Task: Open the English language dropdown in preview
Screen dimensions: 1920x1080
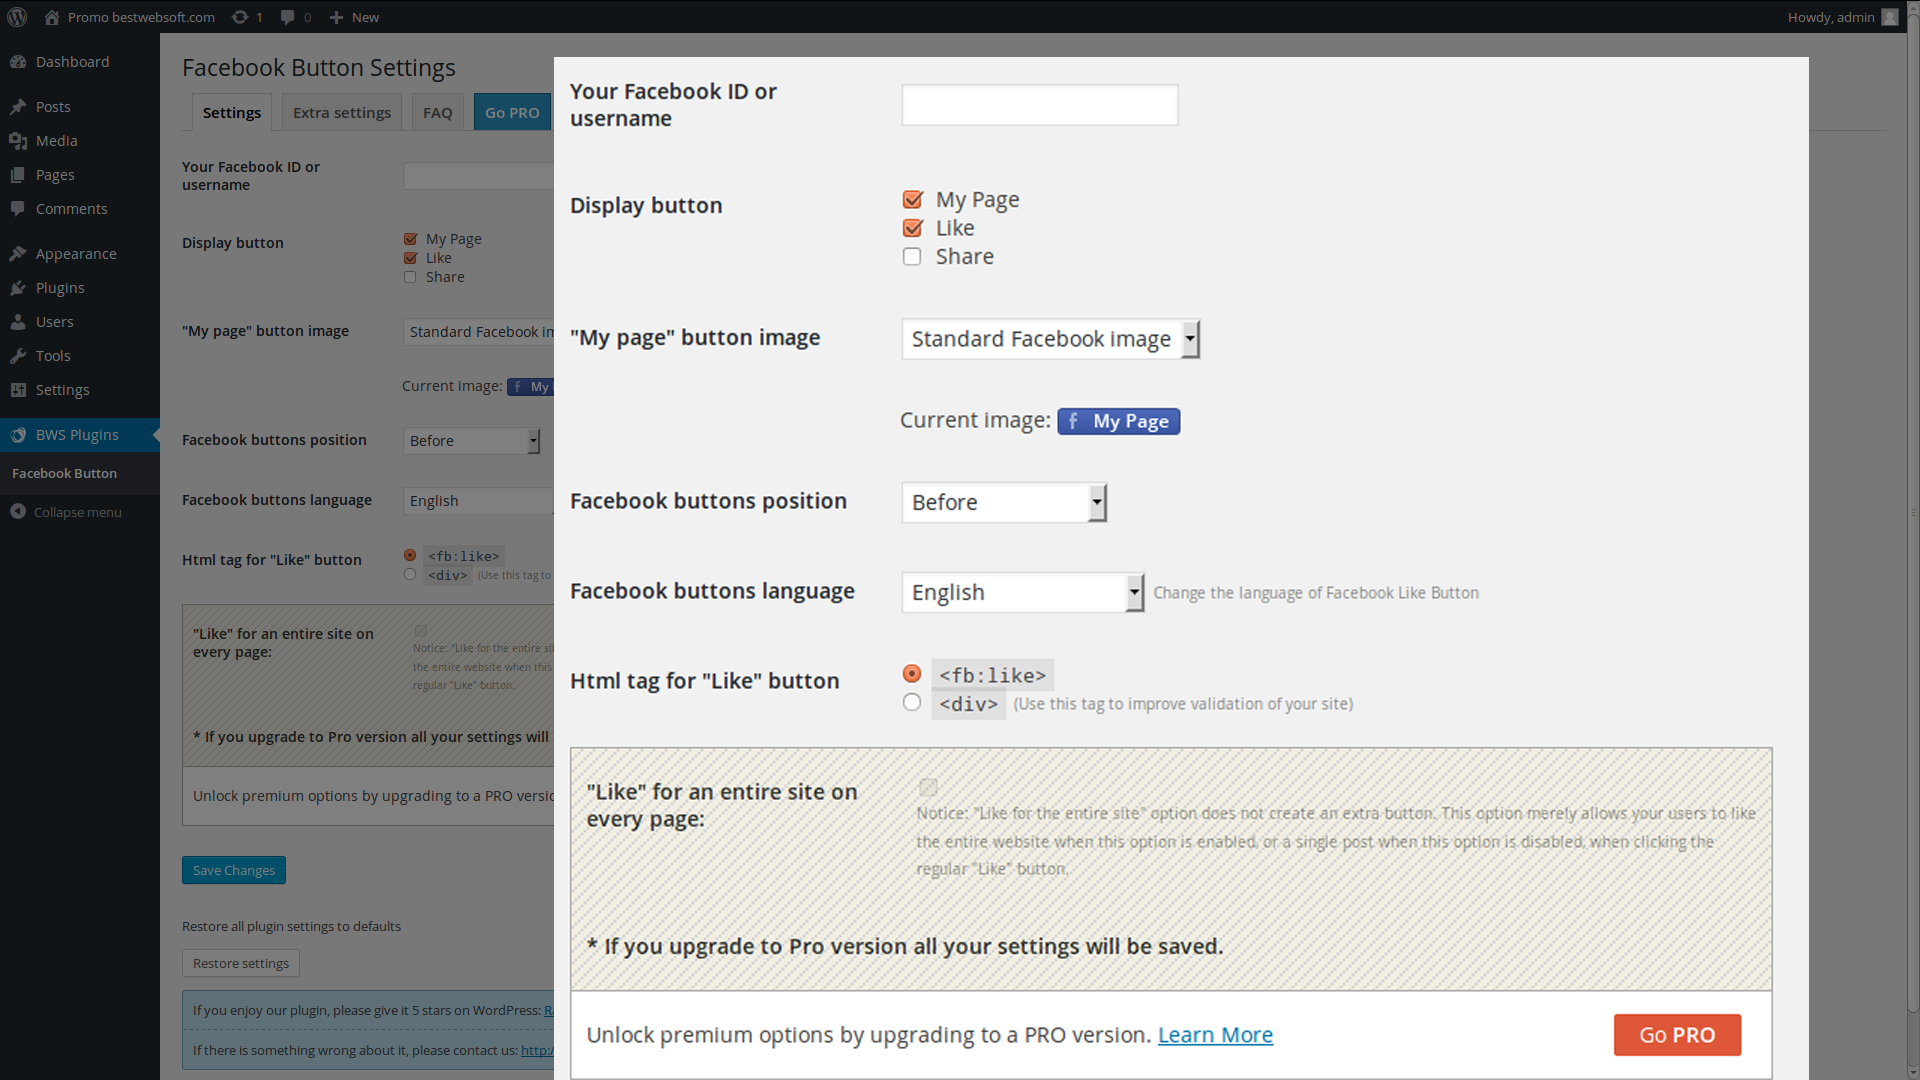Action: pos(1022,592)
